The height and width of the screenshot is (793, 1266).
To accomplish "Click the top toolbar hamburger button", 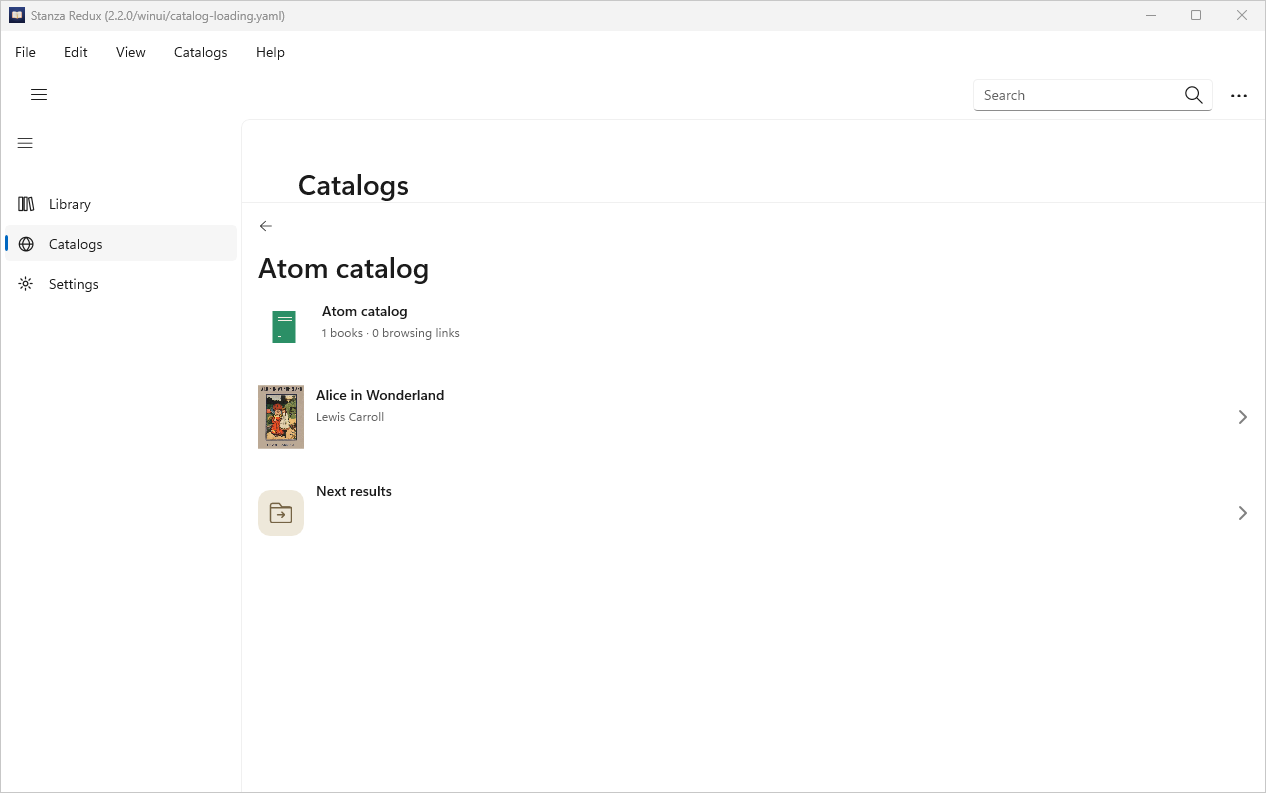I will click(x=39, y=95).
